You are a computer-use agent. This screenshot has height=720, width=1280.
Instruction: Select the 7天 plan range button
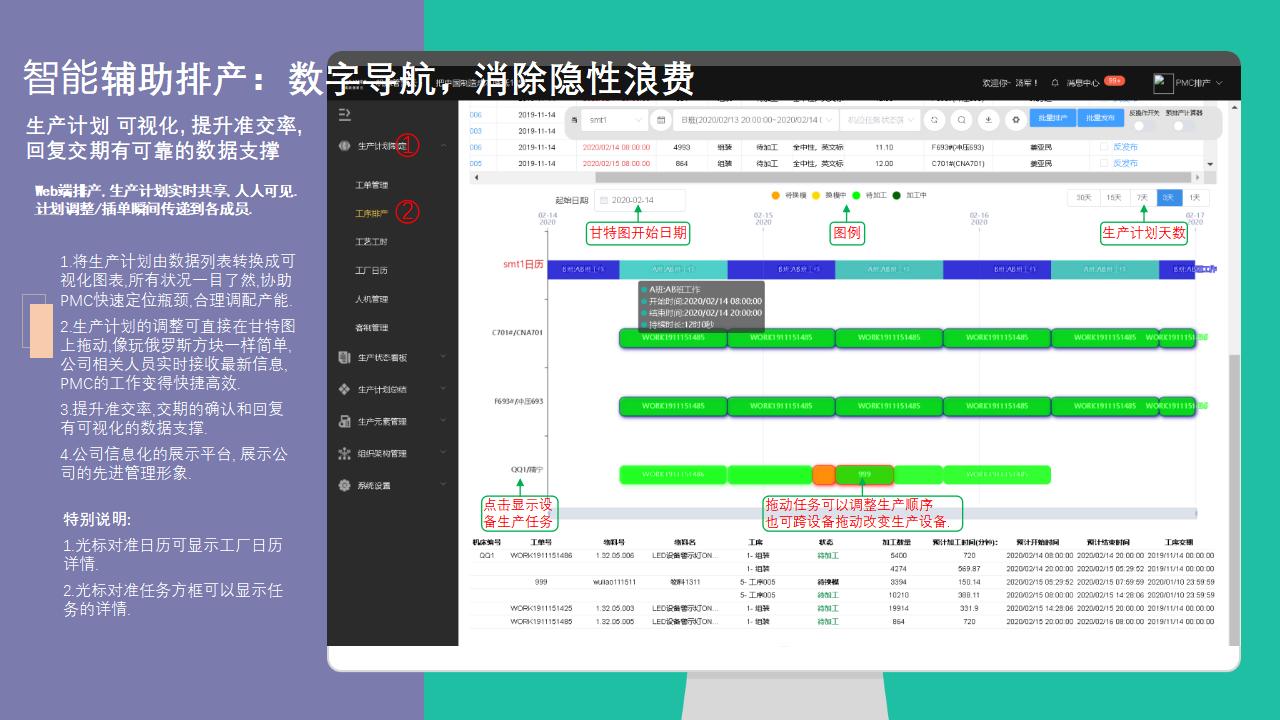pyautogui.click(x=1142, y=198)
